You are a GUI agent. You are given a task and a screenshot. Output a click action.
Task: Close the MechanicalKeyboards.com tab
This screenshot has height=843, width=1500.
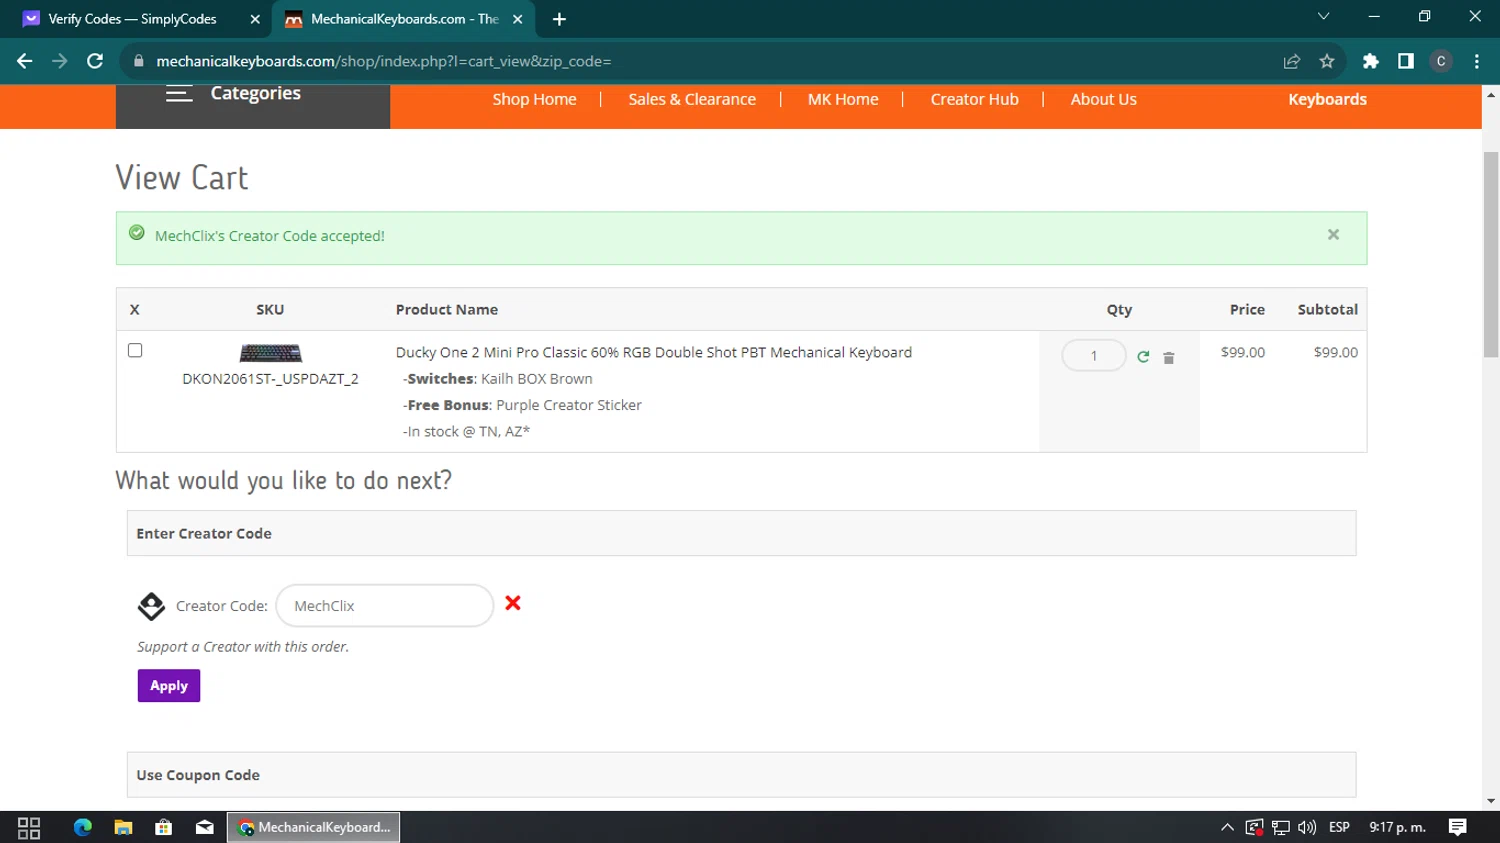click(x=517, y=19)
